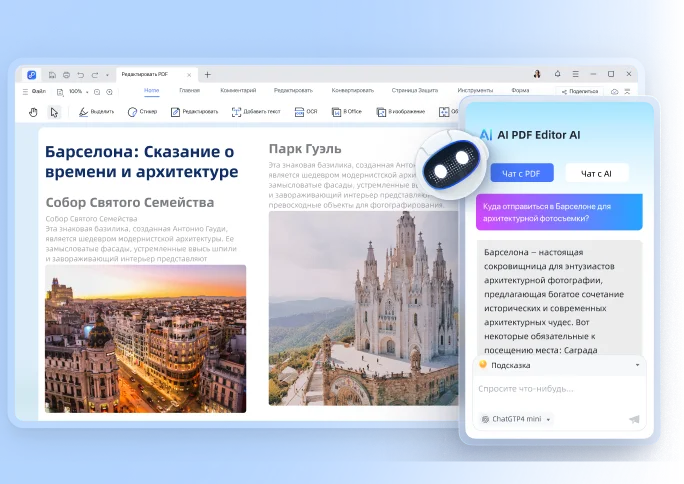Undo the last action
Image resolution: width=684 pixels, height=484 pixels.
coord(81,75)
